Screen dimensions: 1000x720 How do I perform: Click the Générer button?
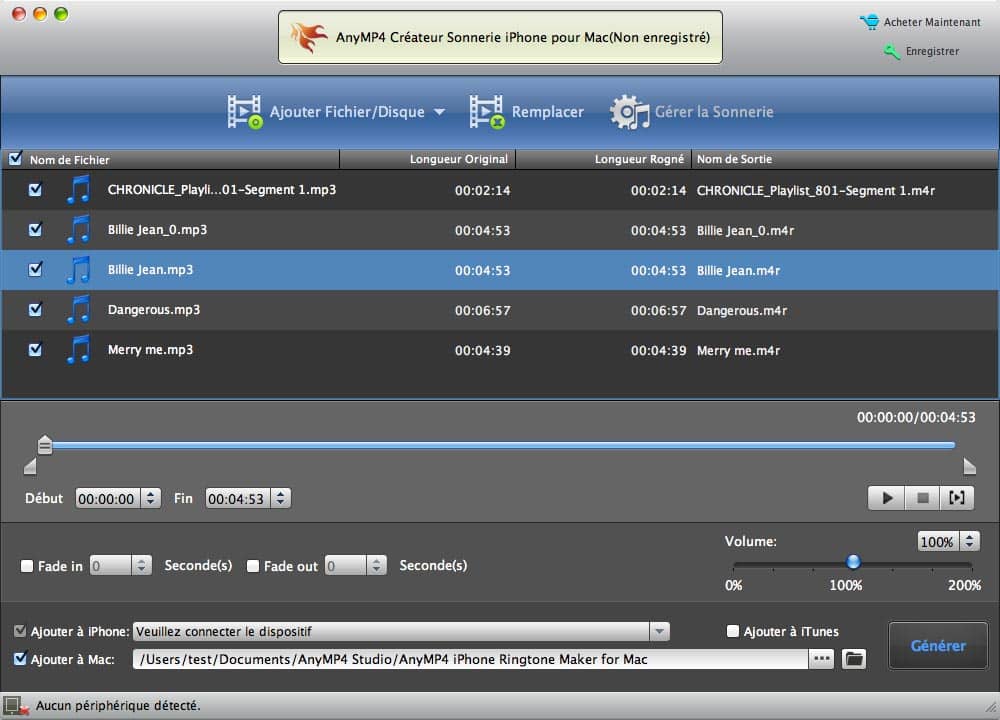tap(938, 645)
